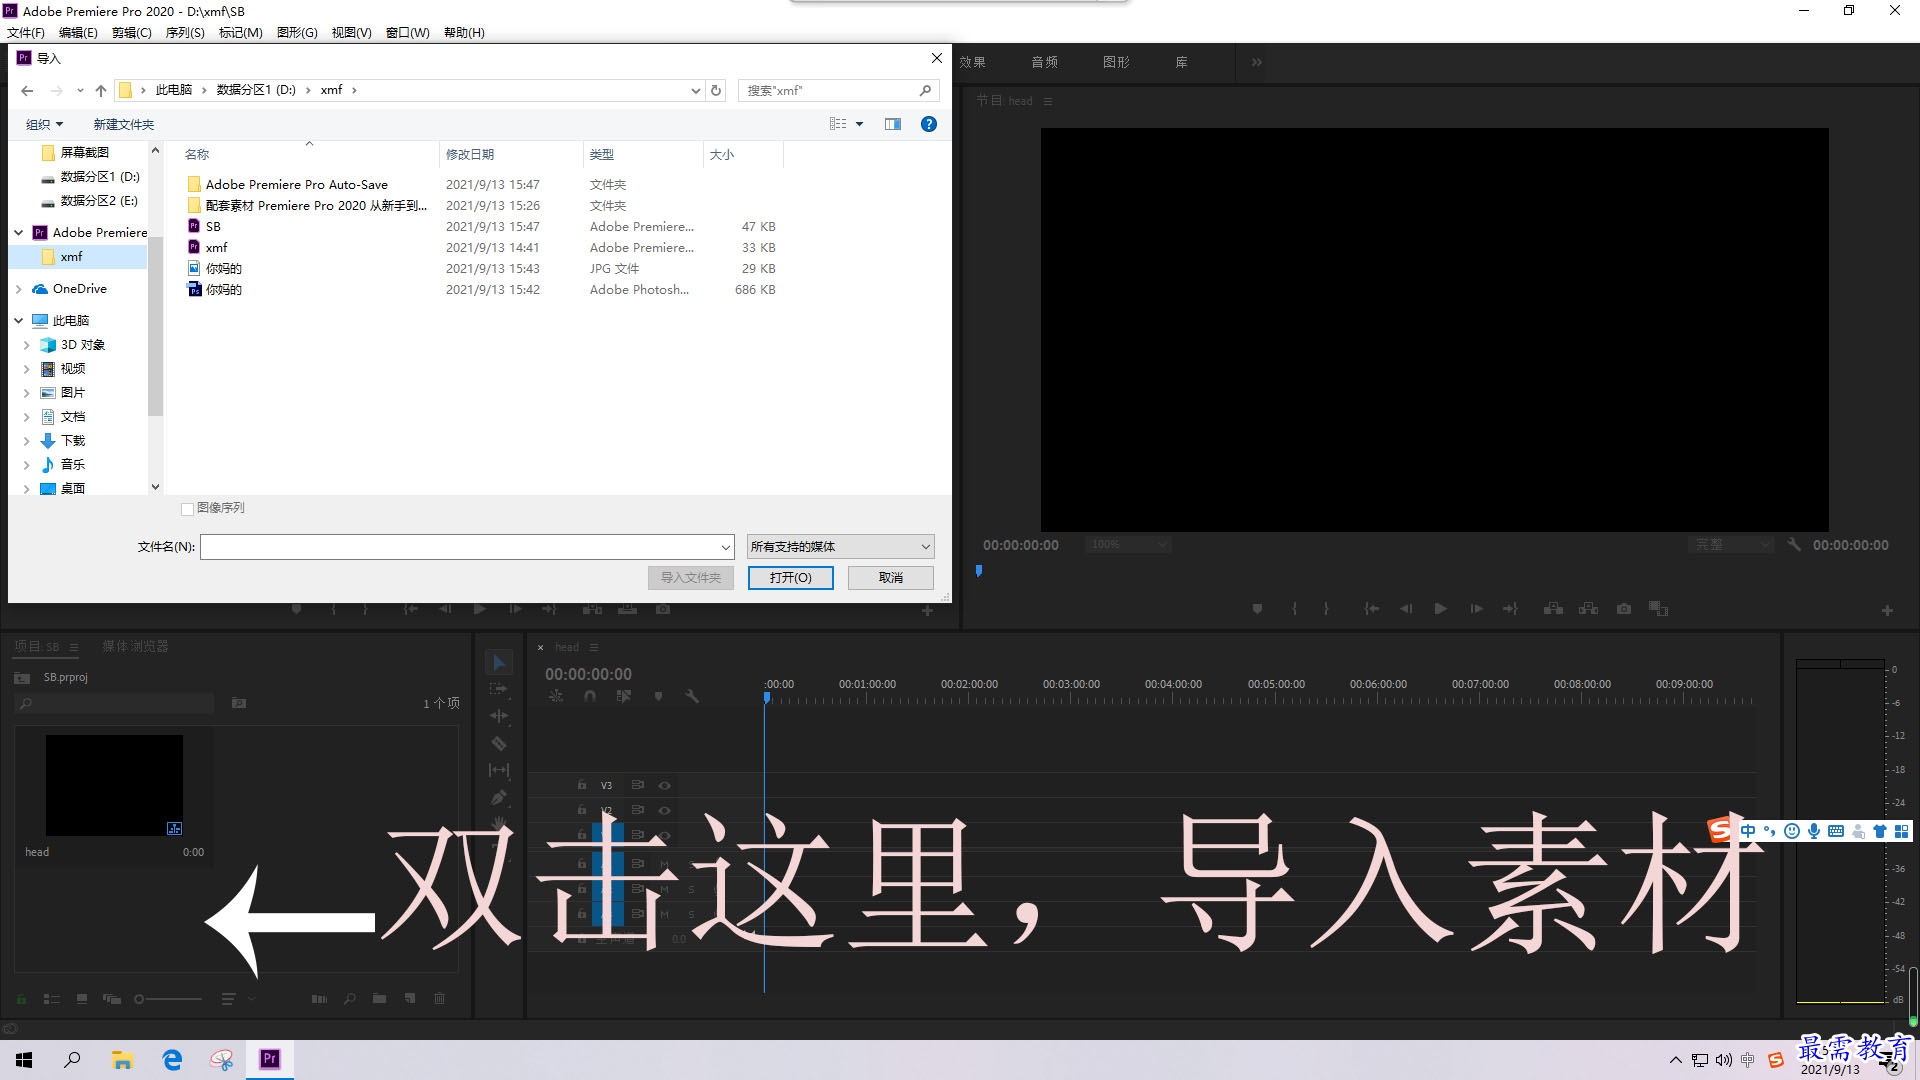Toggle V2 track output eye
This screenshot has width=1920, height=1080.
coord(664,810)
